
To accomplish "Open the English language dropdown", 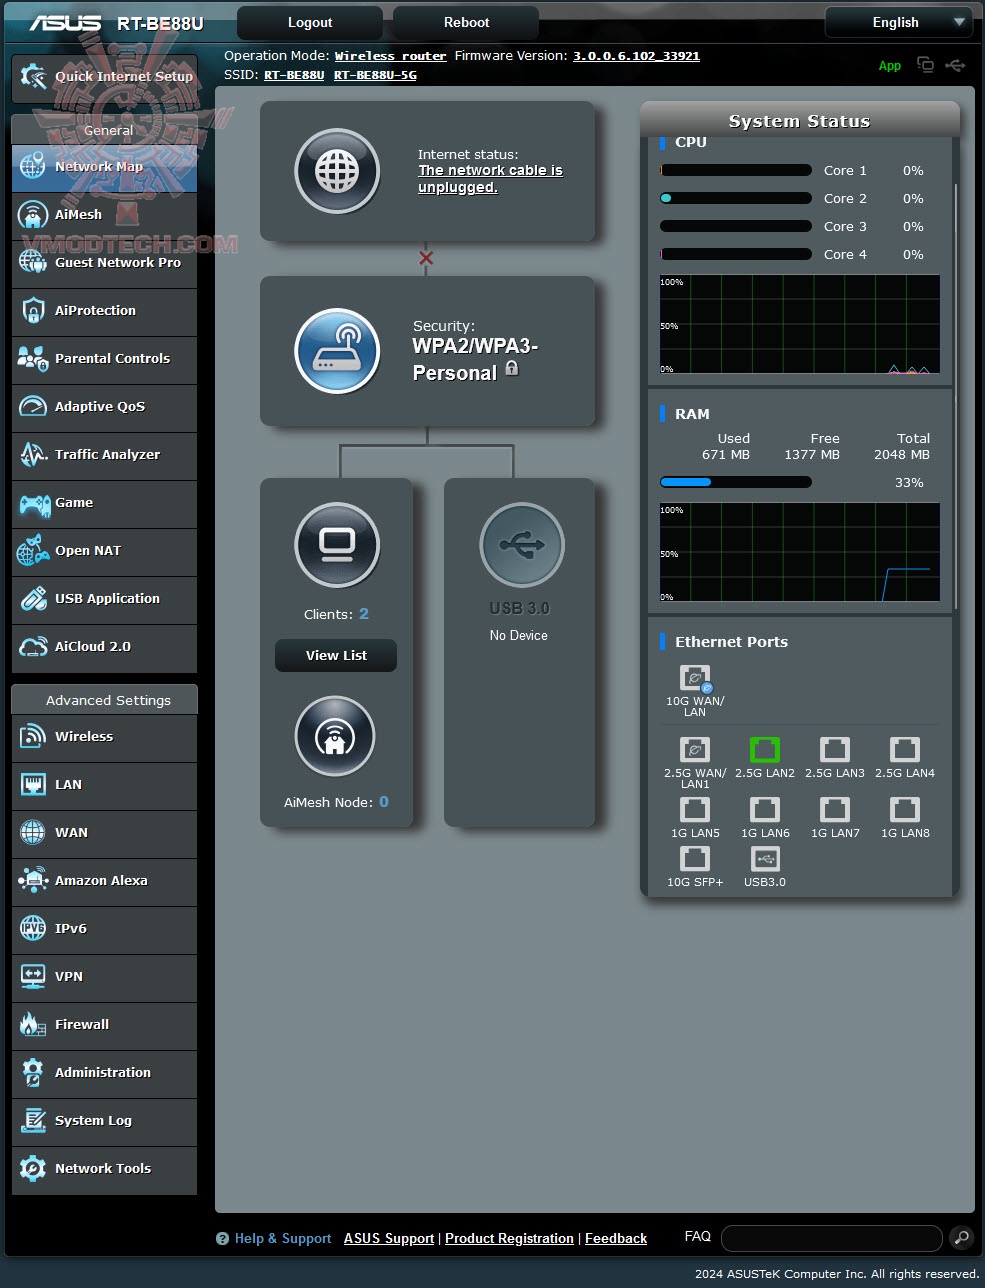I will [898, 22].
